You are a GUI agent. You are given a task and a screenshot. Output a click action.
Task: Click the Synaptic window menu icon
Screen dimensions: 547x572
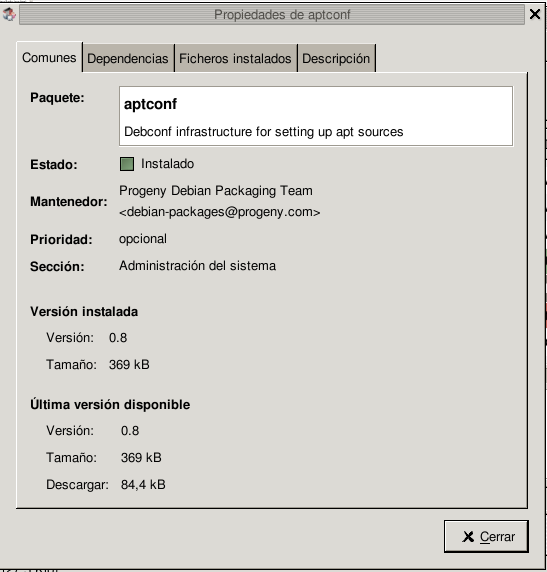tap(9, 14)
